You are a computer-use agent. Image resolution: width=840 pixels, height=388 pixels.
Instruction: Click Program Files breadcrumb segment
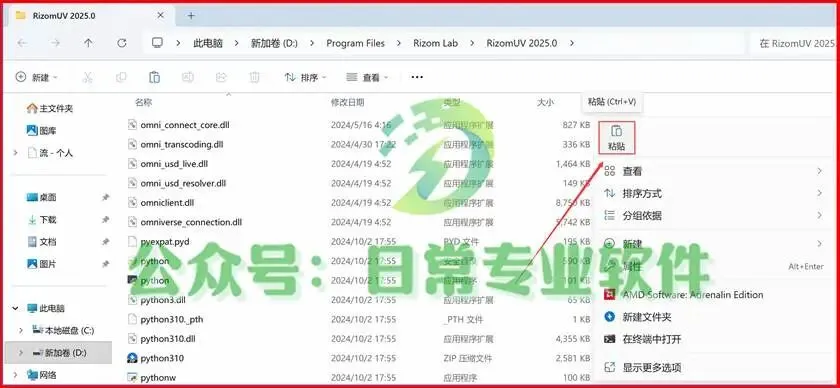coord(356,43)
